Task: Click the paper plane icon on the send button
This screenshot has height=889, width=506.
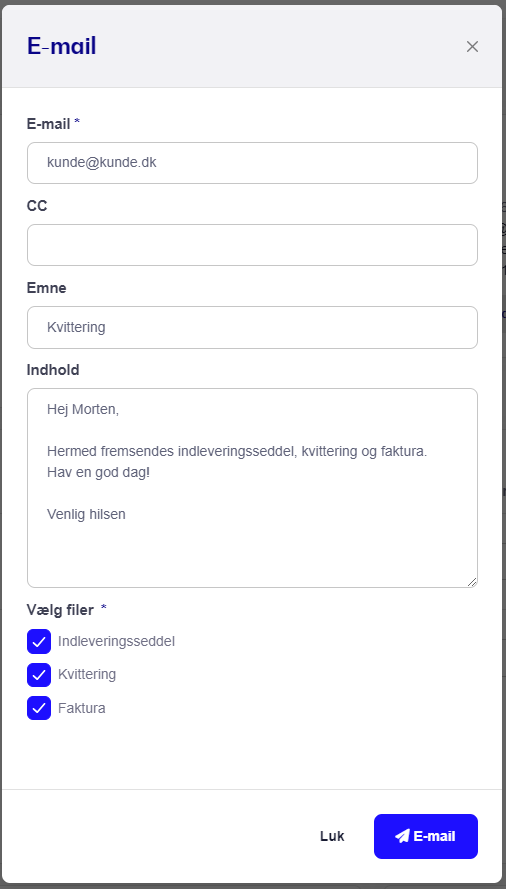Action: point(402,836)
